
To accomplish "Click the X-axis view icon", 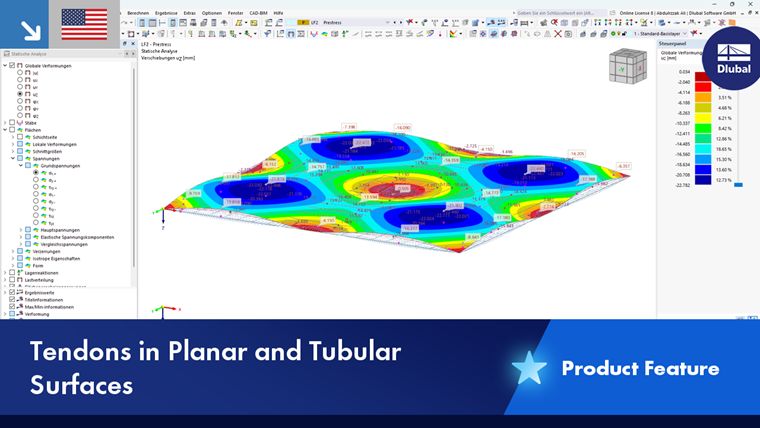I will click(597, 23).
